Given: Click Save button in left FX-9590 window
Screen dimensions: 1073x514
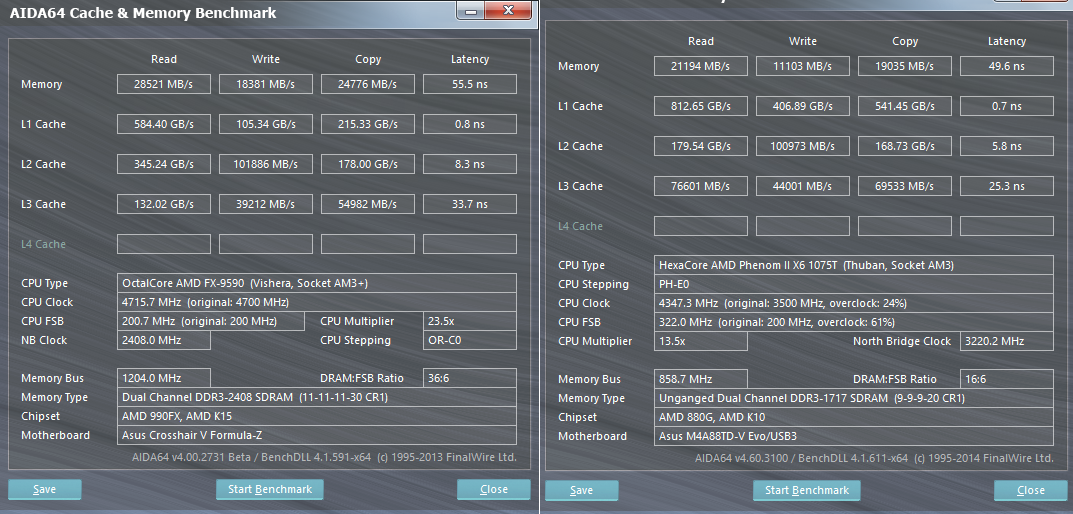Looking at the screenshot, I should tap(44, 489).
